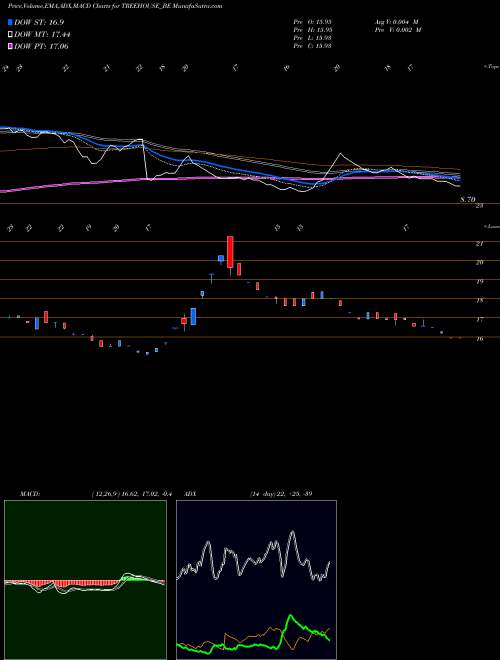This screenshot has width=500, height=660.
Task: Click the magenta DOW PT legend swatch
Action: (10, 46)
